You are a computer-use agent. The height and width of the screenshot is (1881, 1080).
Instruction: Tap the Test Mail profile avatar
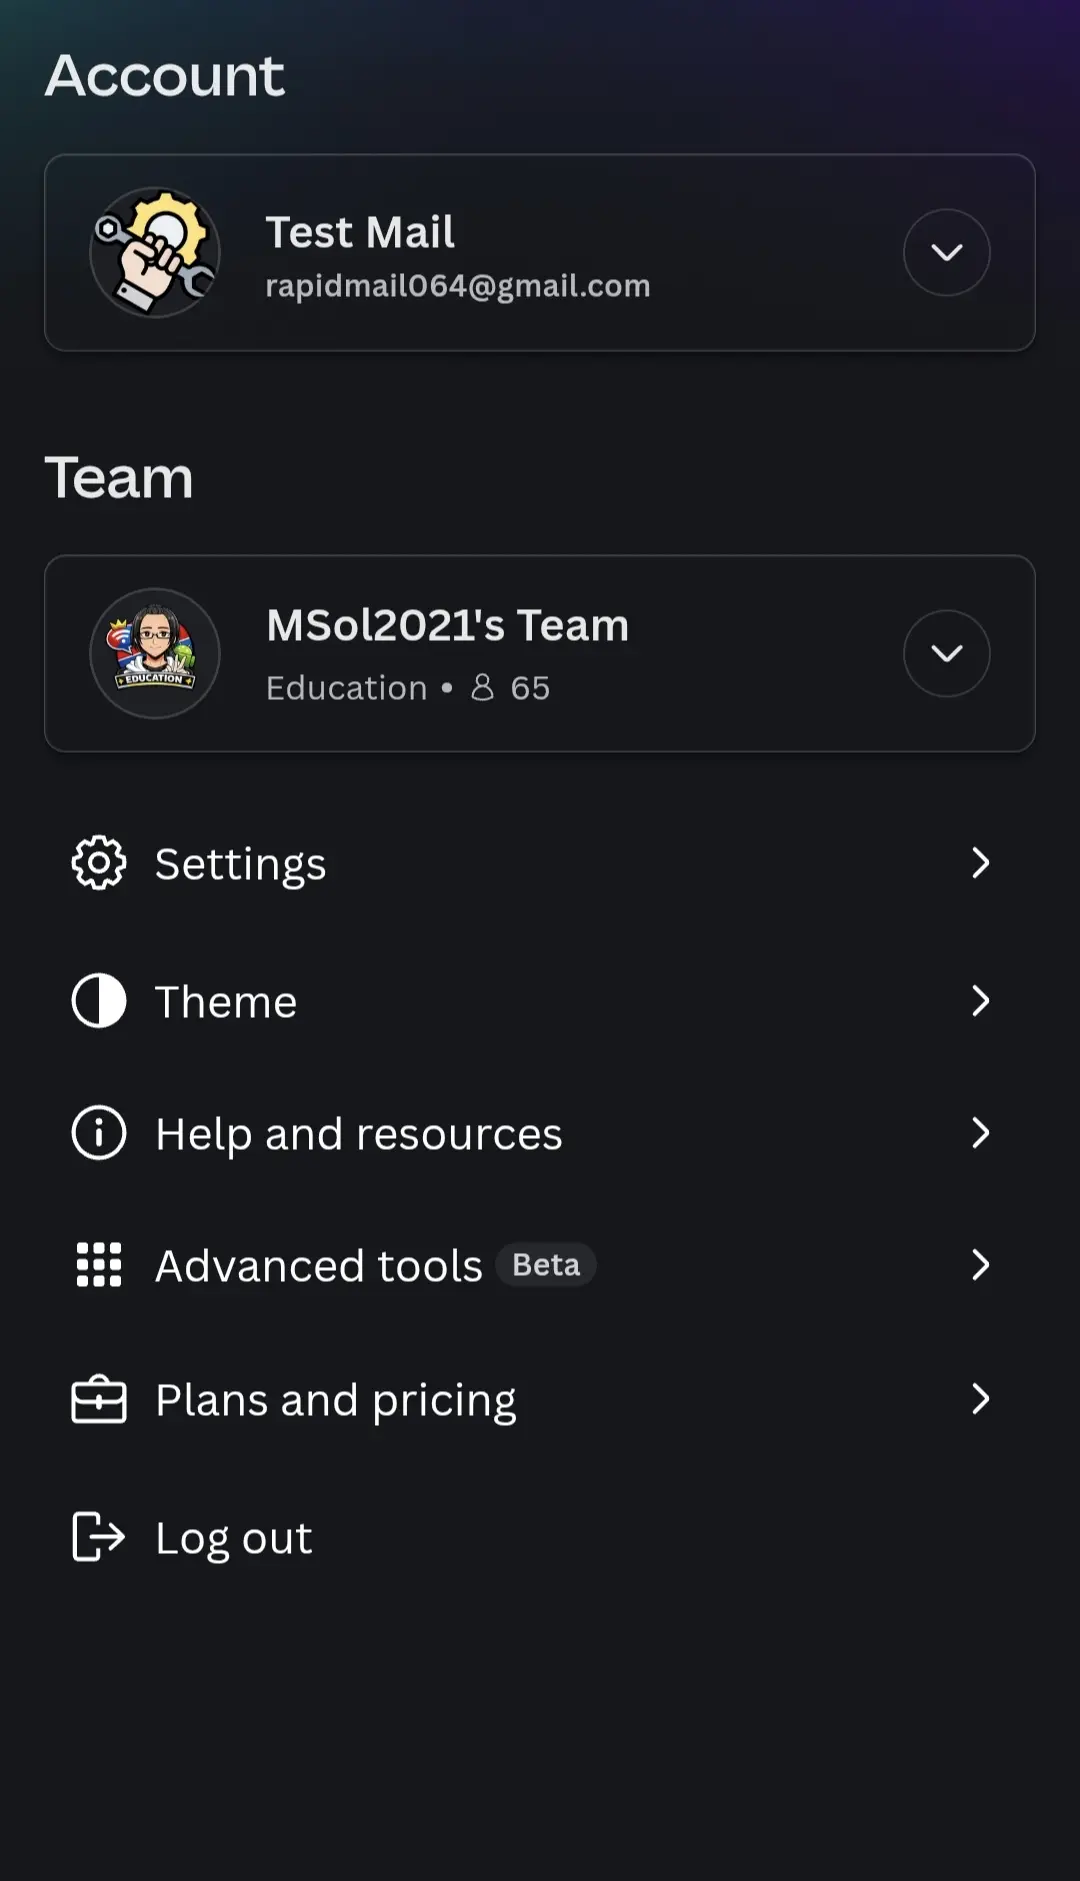pyautogui.click(x=155, y=253)
